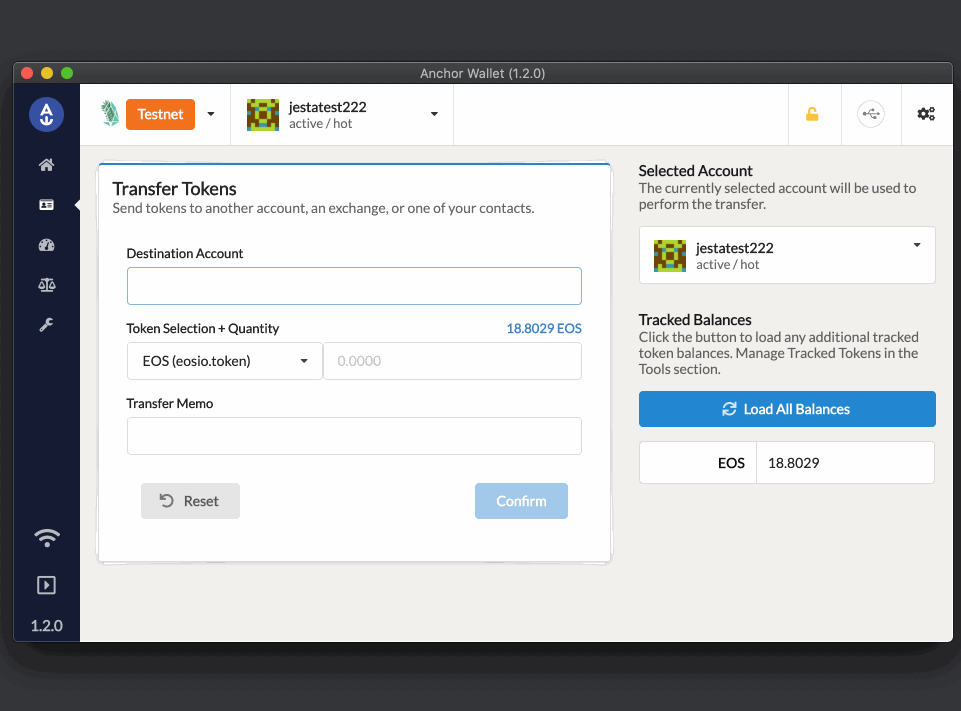Go to the Home section

[x=47, y=165]
